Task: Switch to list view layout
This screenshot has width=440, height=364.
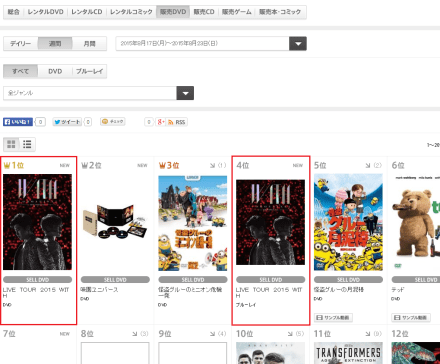Action: tap(27, 144)
